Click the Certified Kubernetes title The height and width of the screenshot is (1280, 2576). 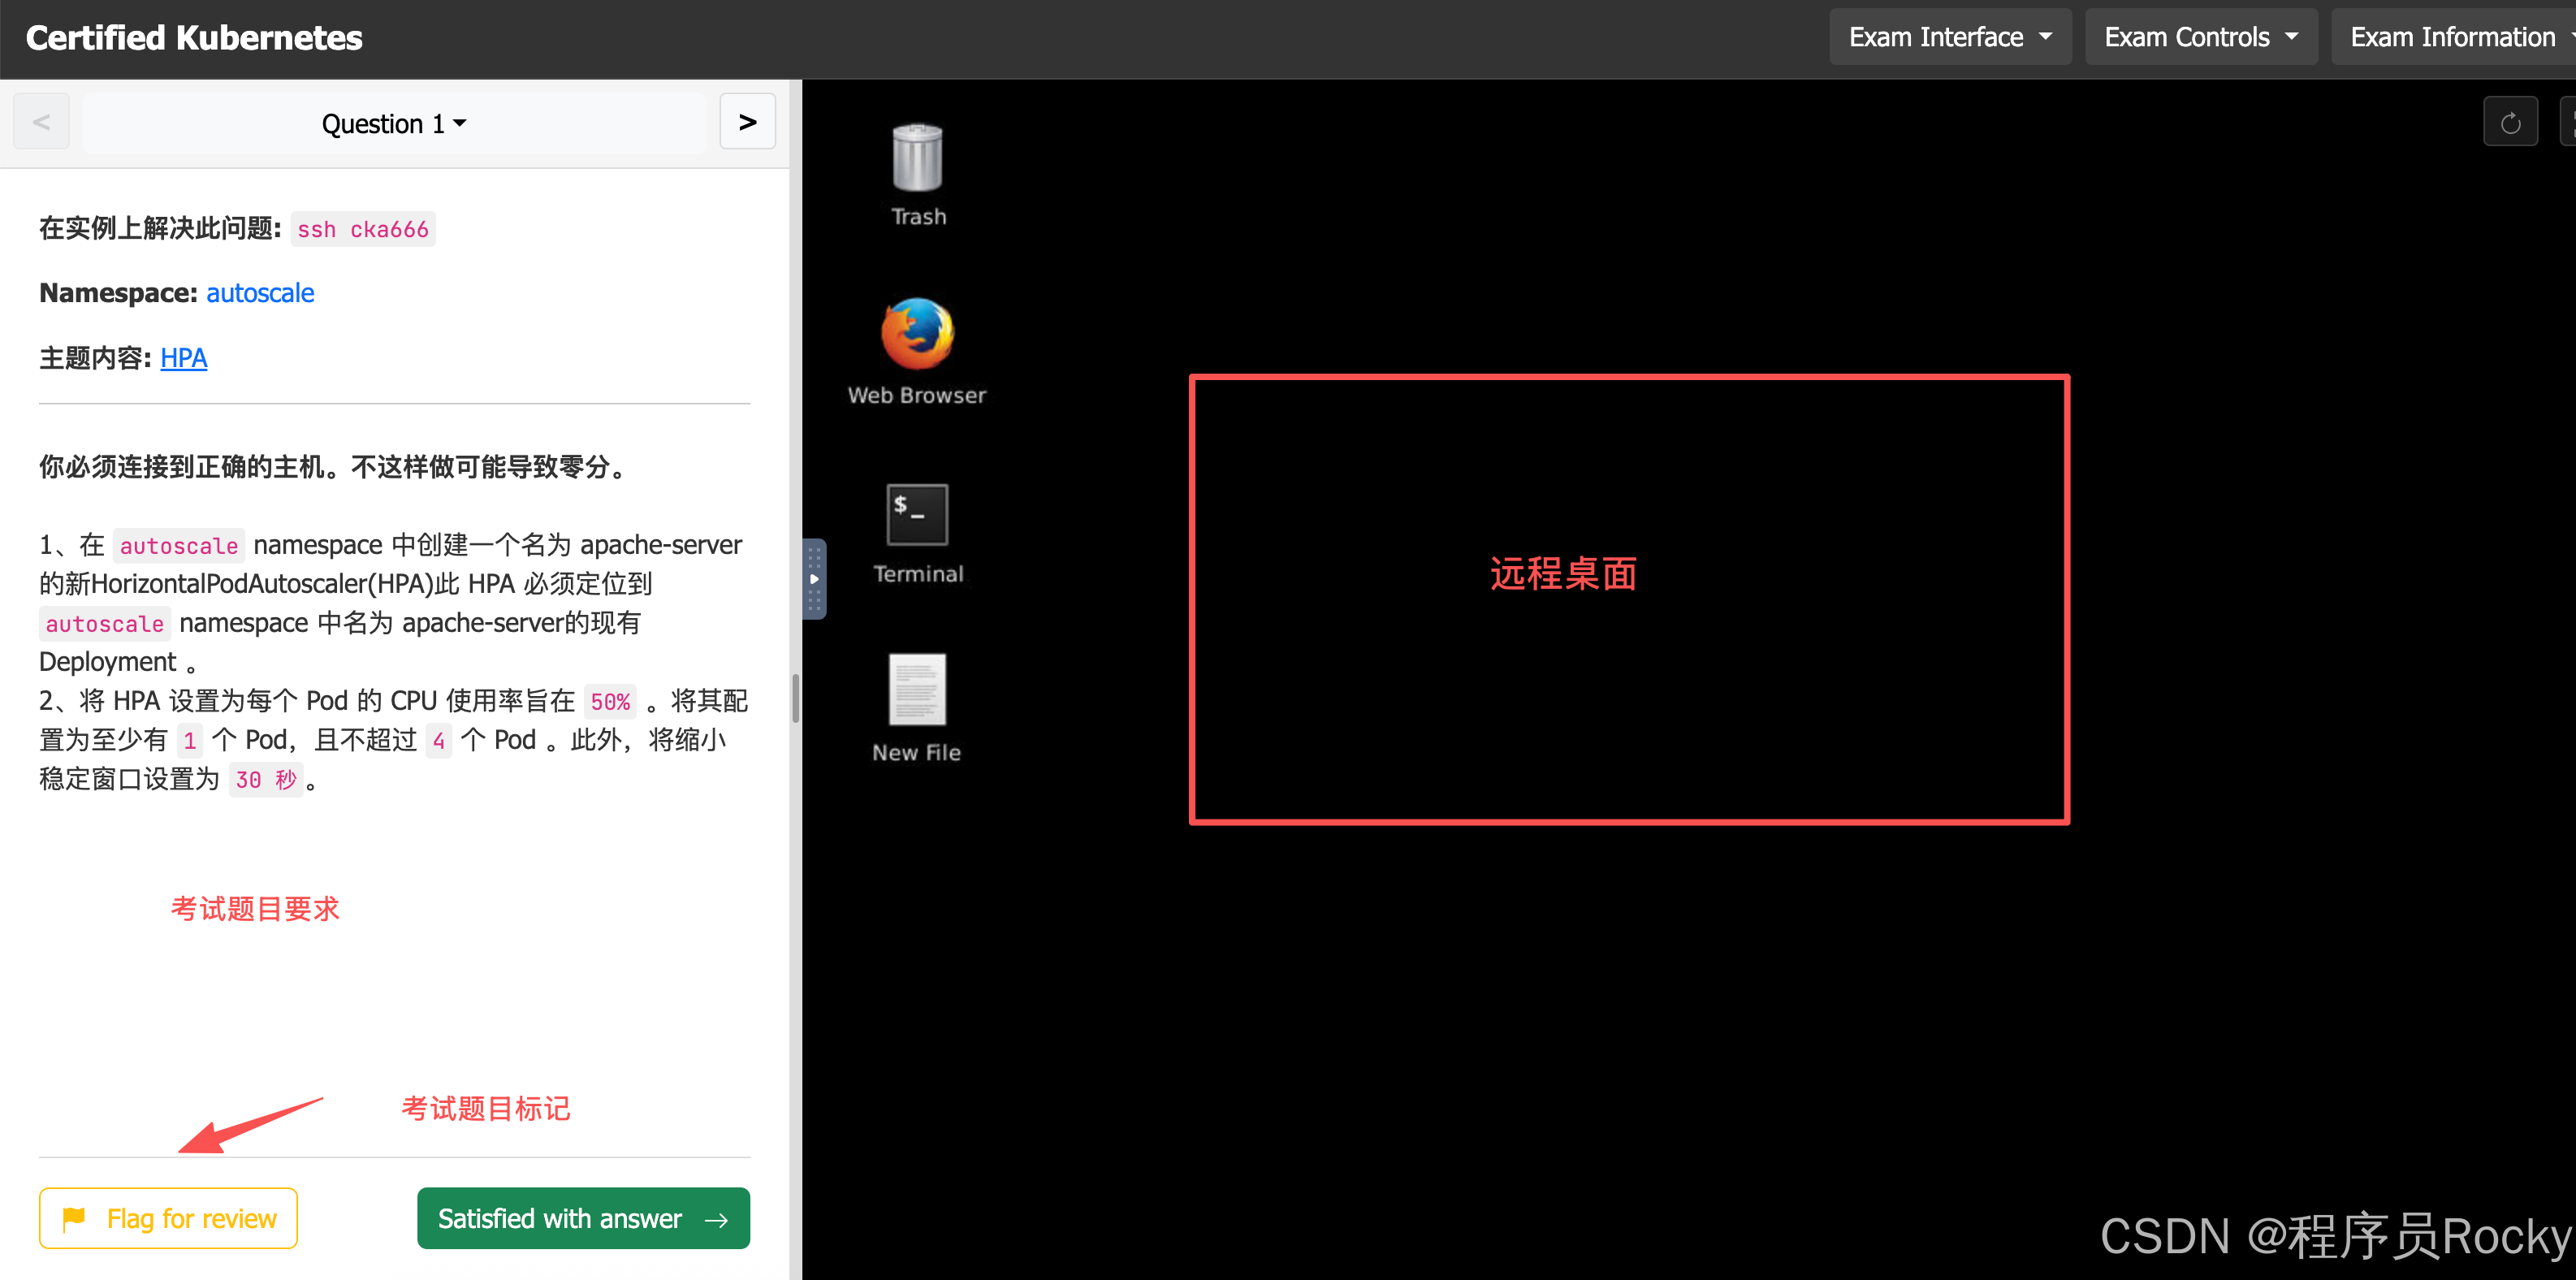[194, 37]
